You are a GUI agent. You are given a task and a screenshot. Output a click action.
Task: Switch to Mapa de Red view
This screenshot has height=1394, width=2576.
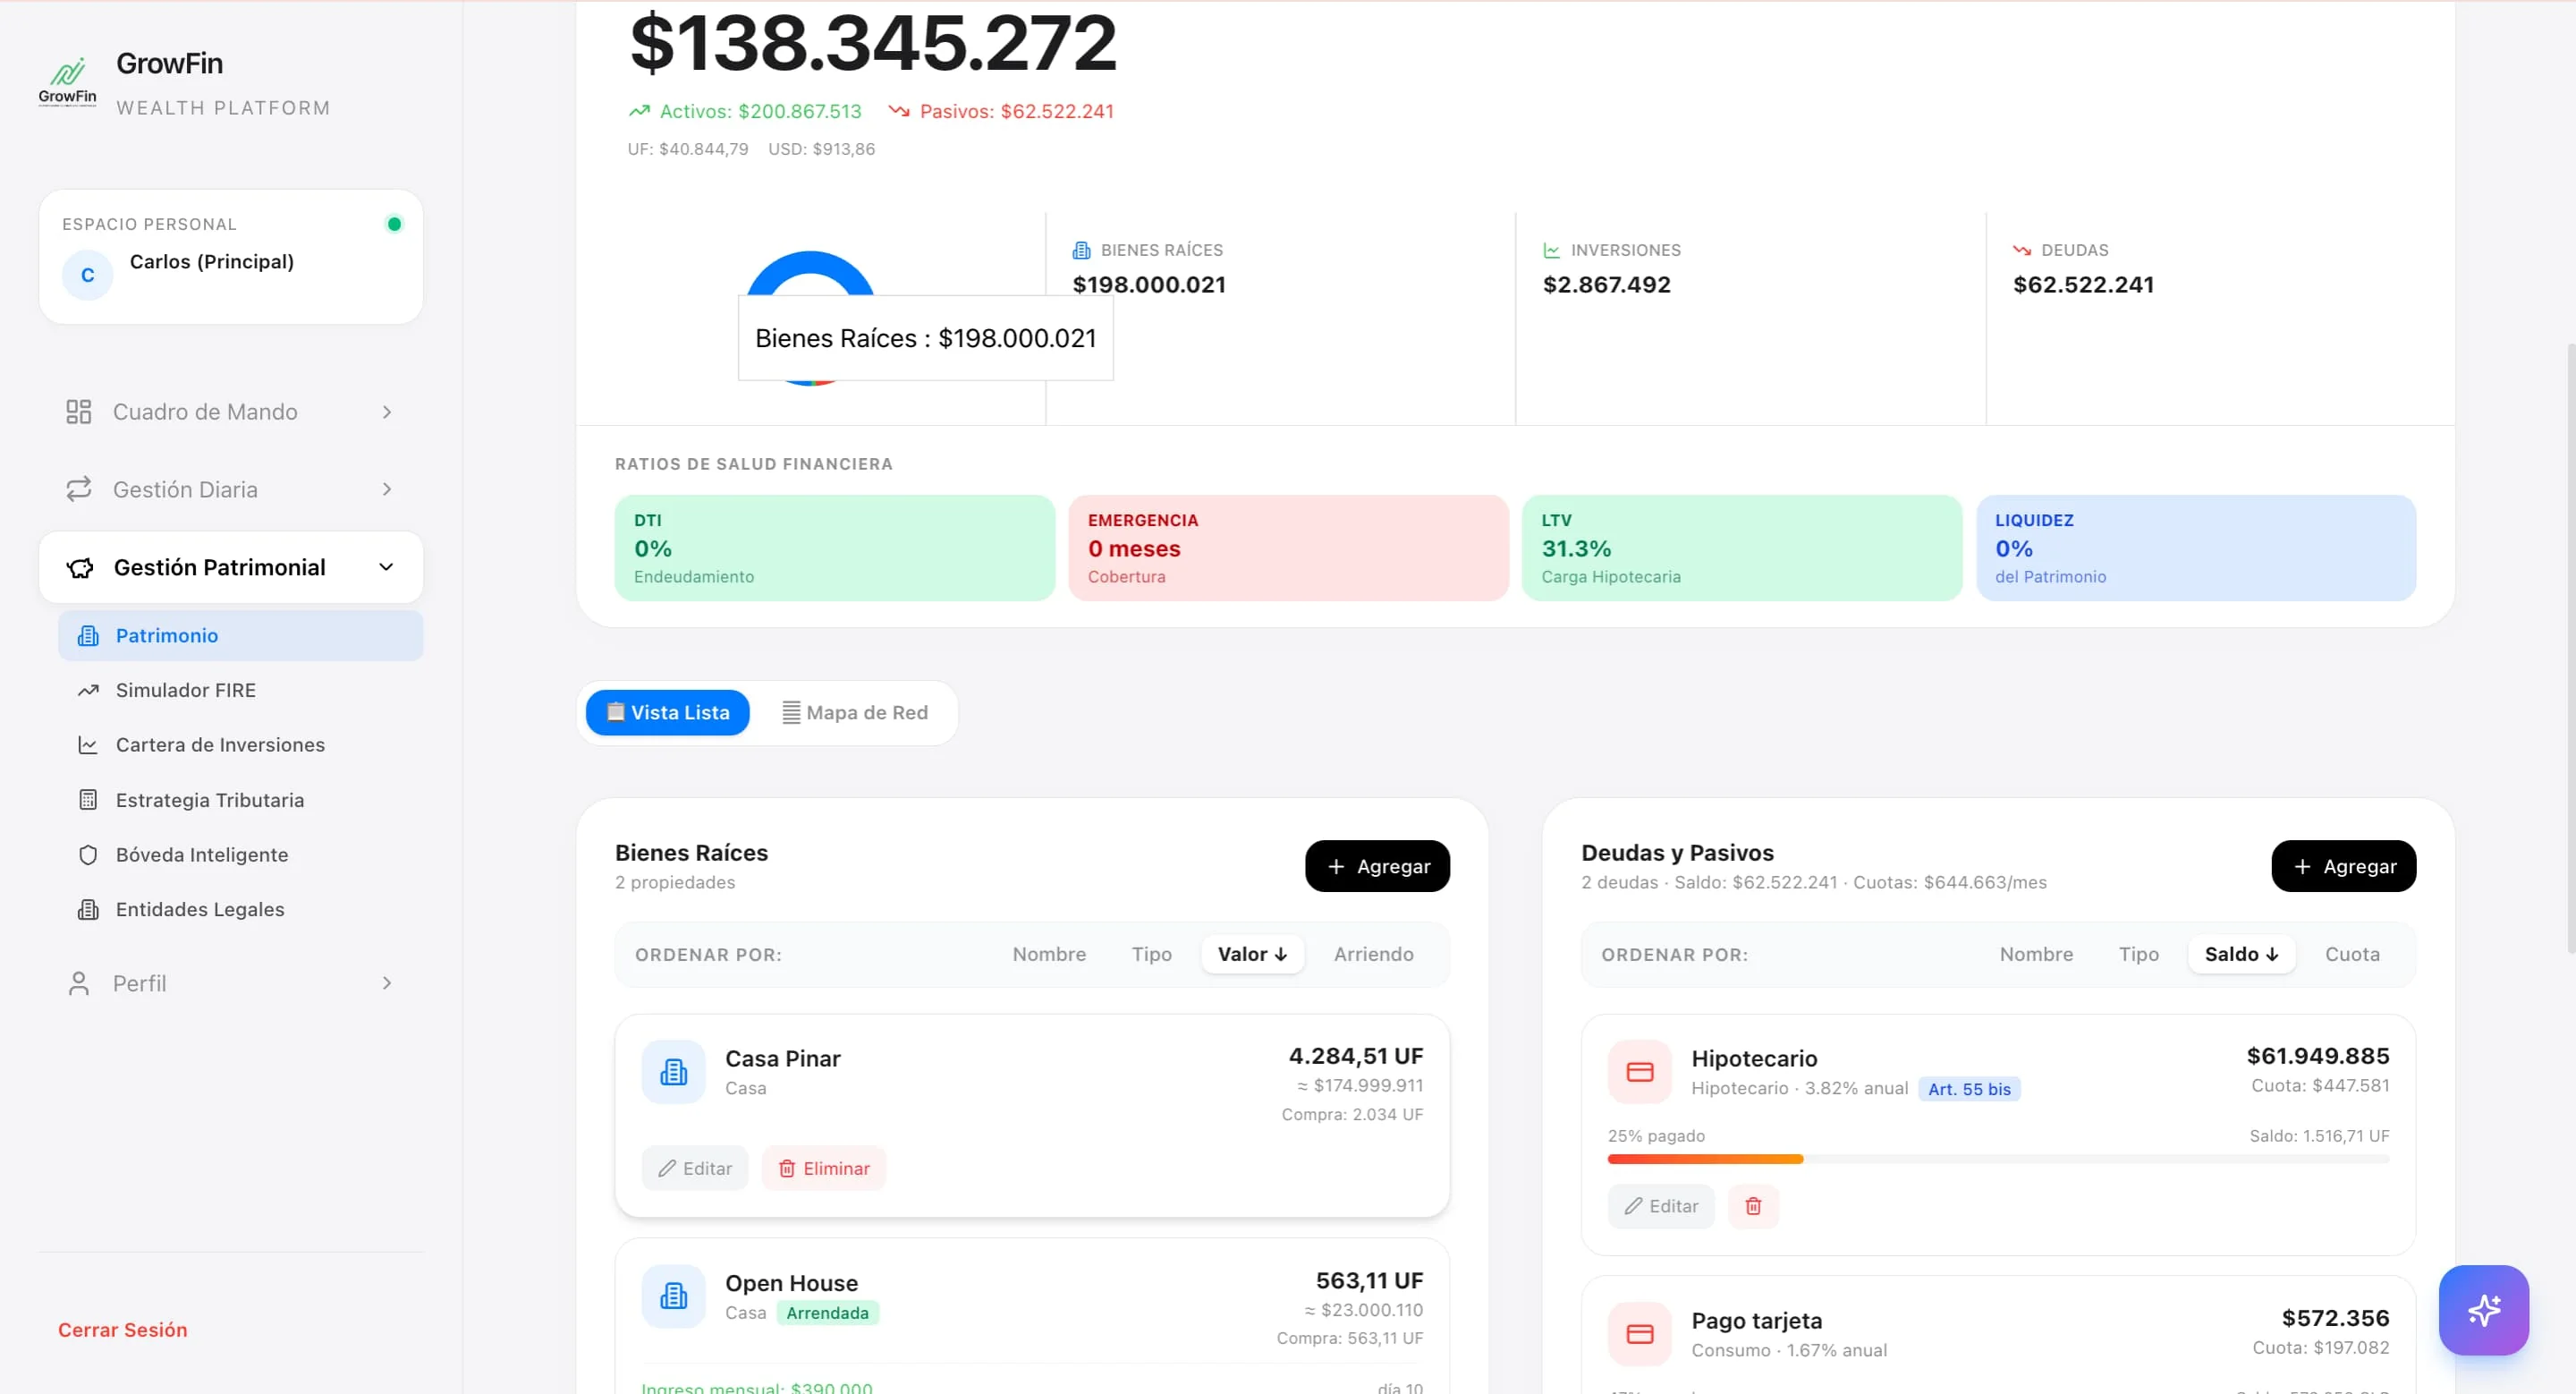855,713
